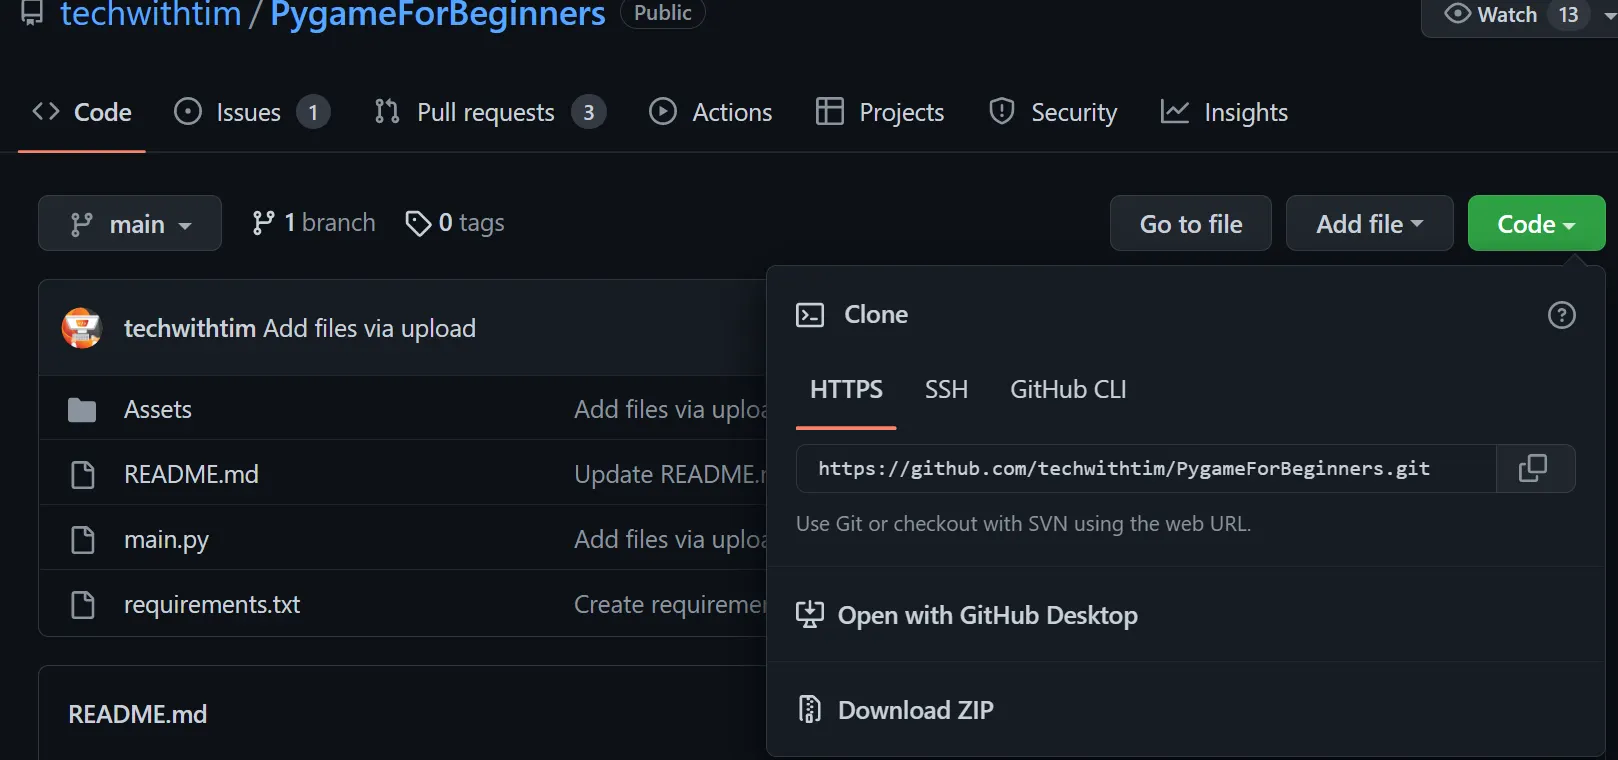Collapse the green Code dropdown
Image resolution: width=1618 pixels, height=760 pixels.
pos(1536,223)
